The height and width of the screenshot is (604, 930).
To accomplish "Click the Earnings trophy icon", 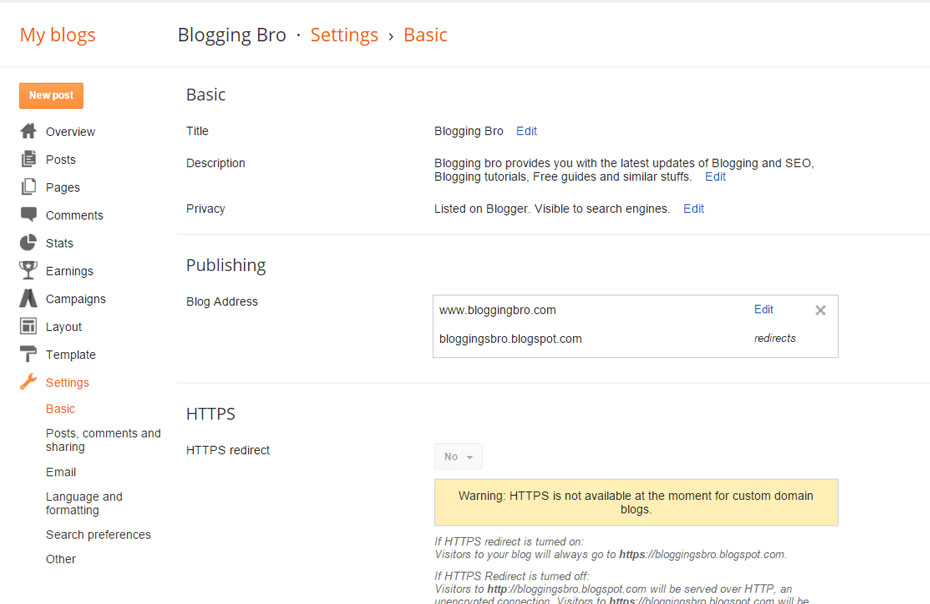I will click(28, 270).
